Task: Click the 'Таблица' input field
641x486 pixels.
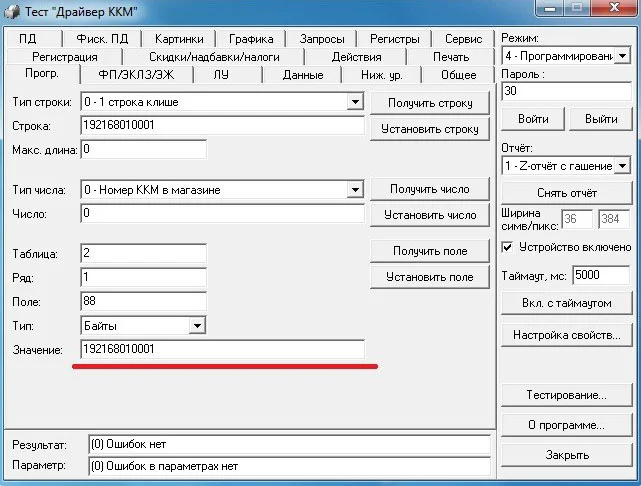Action: [x=143, y=253]
